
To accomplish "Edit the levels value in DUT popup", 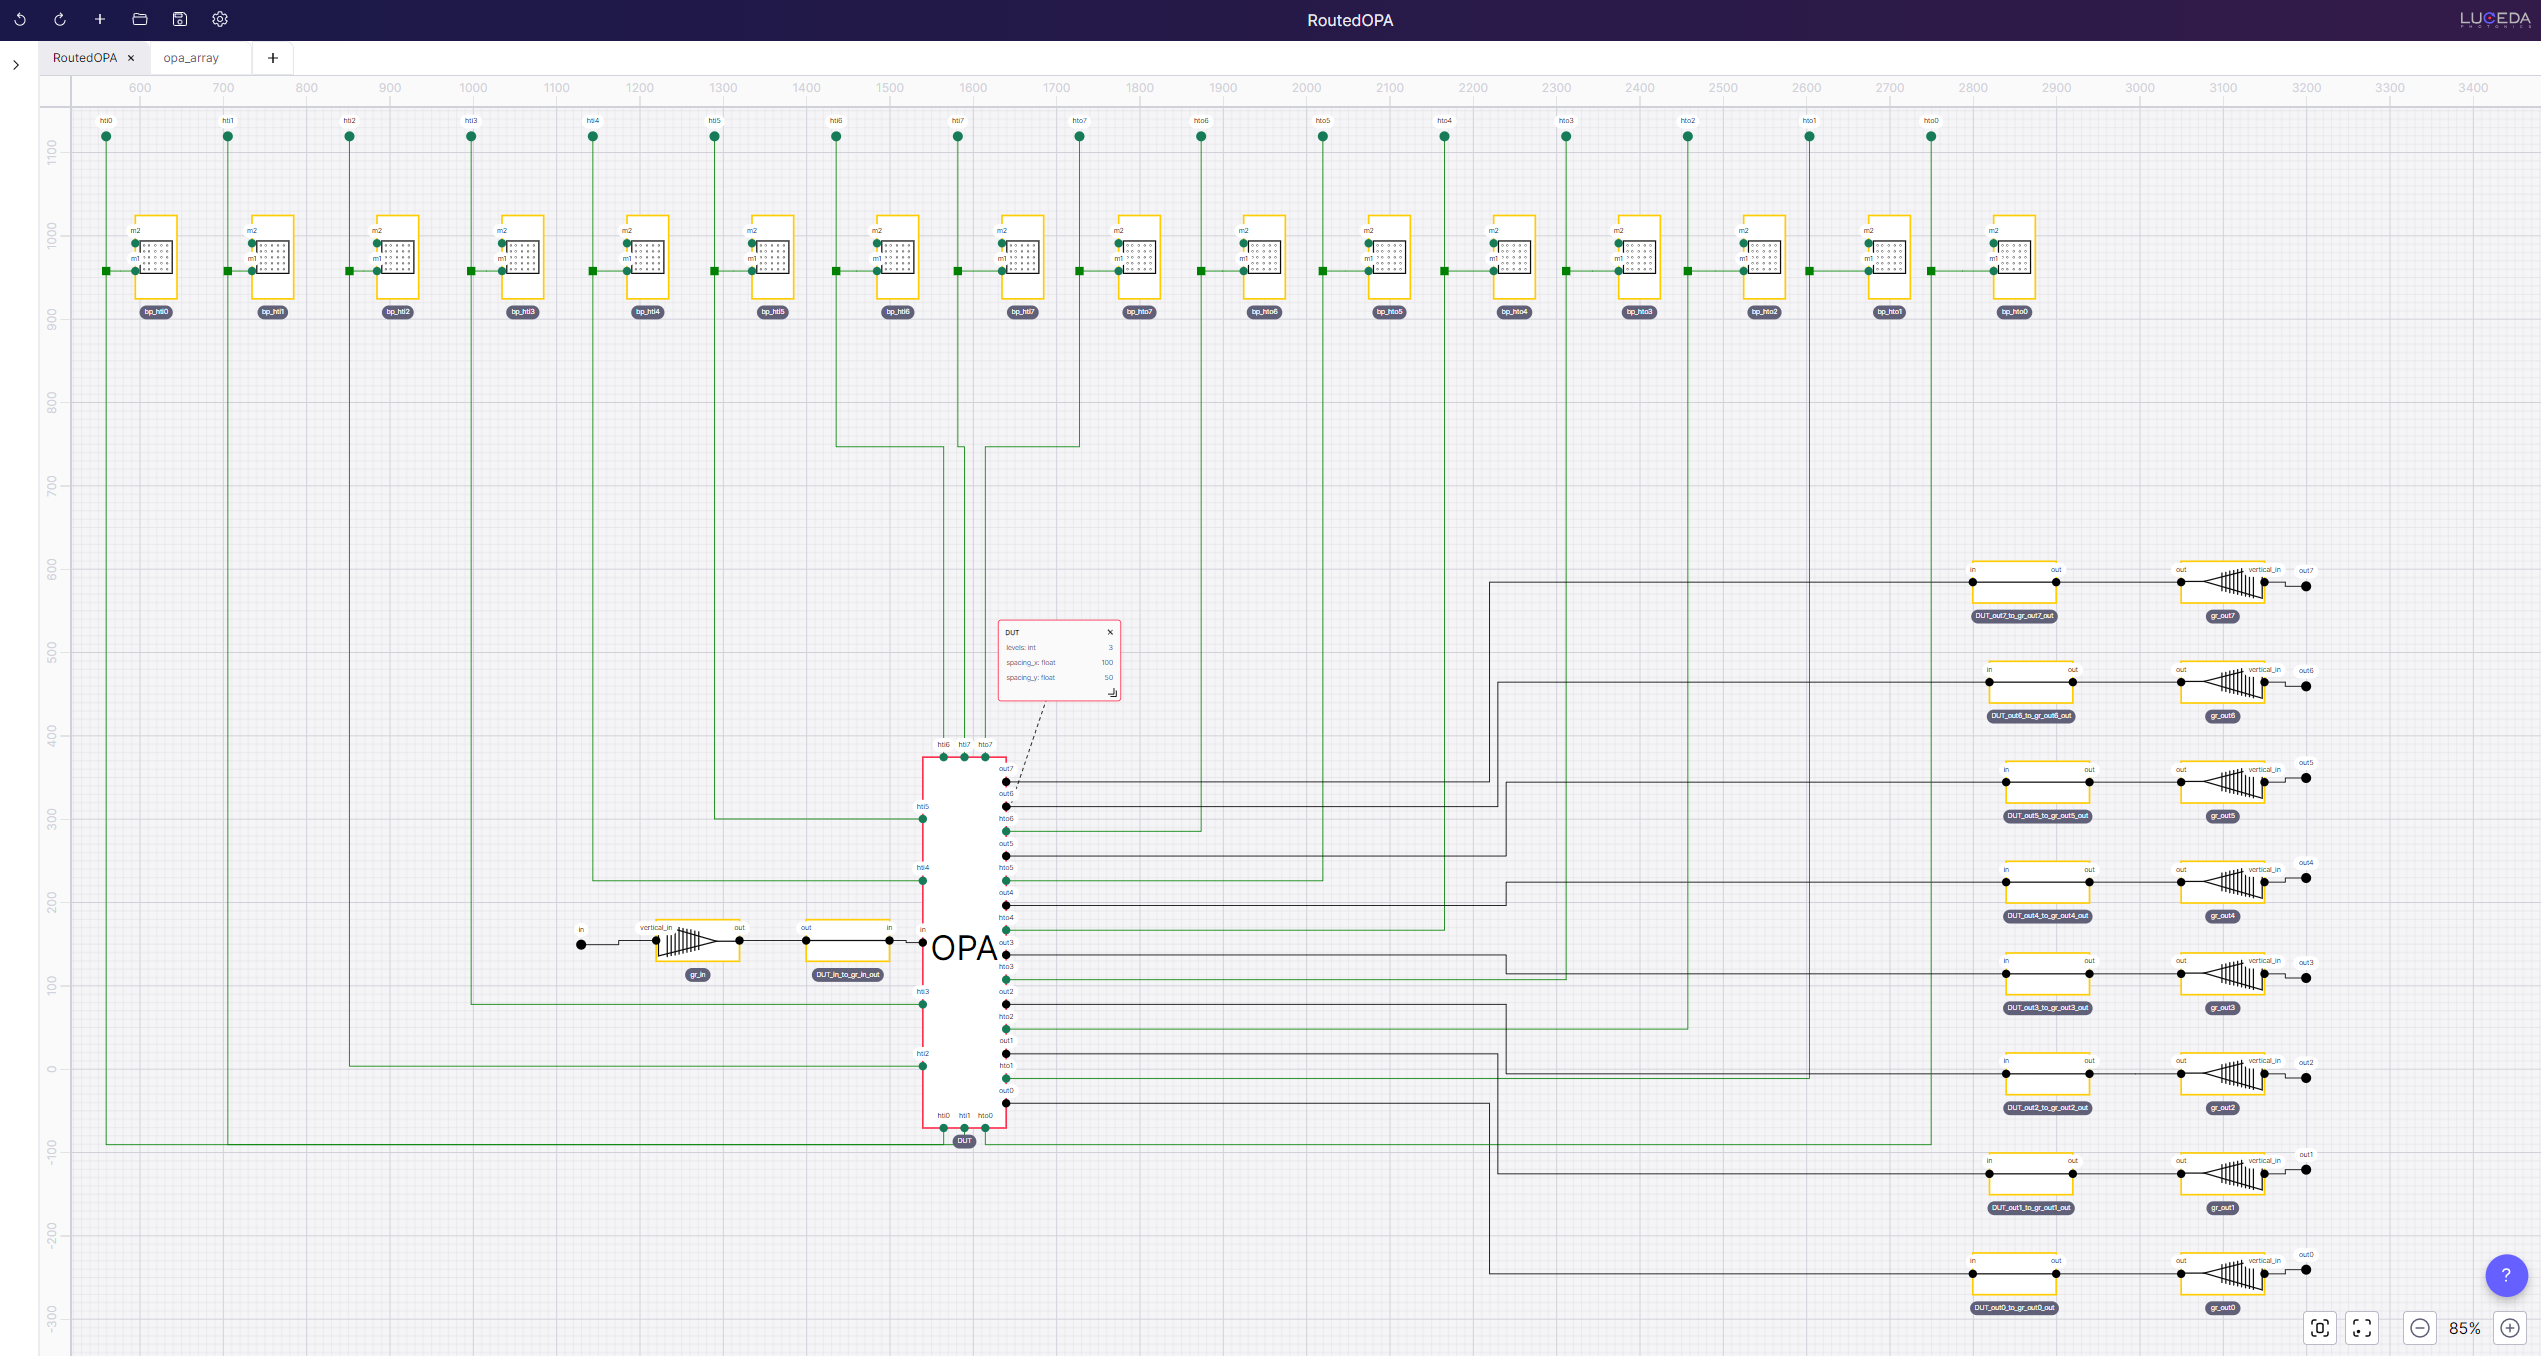I will (x=1109, y=648).
